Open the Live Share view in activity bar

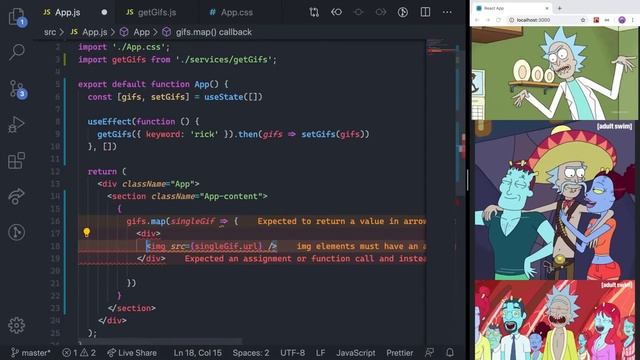click(17, 196)
